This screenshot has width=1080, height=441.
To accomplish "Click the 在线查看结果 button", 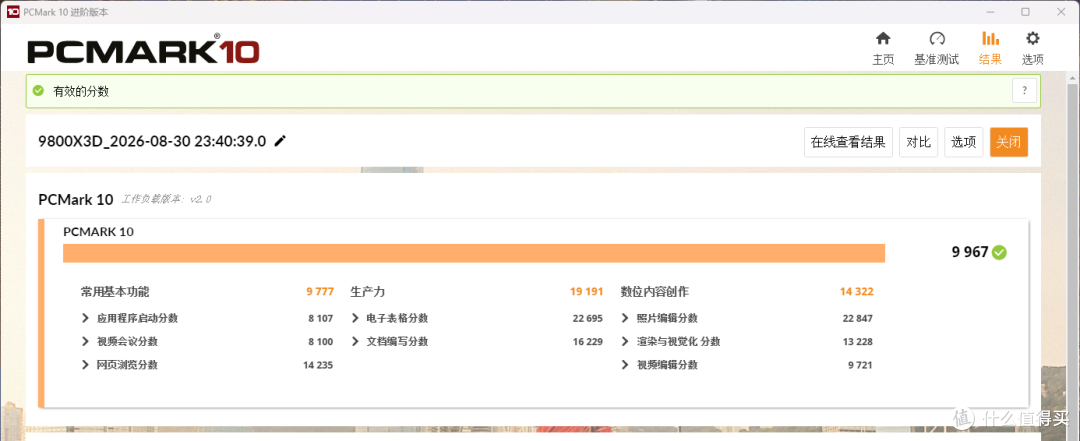I will 849,143.
